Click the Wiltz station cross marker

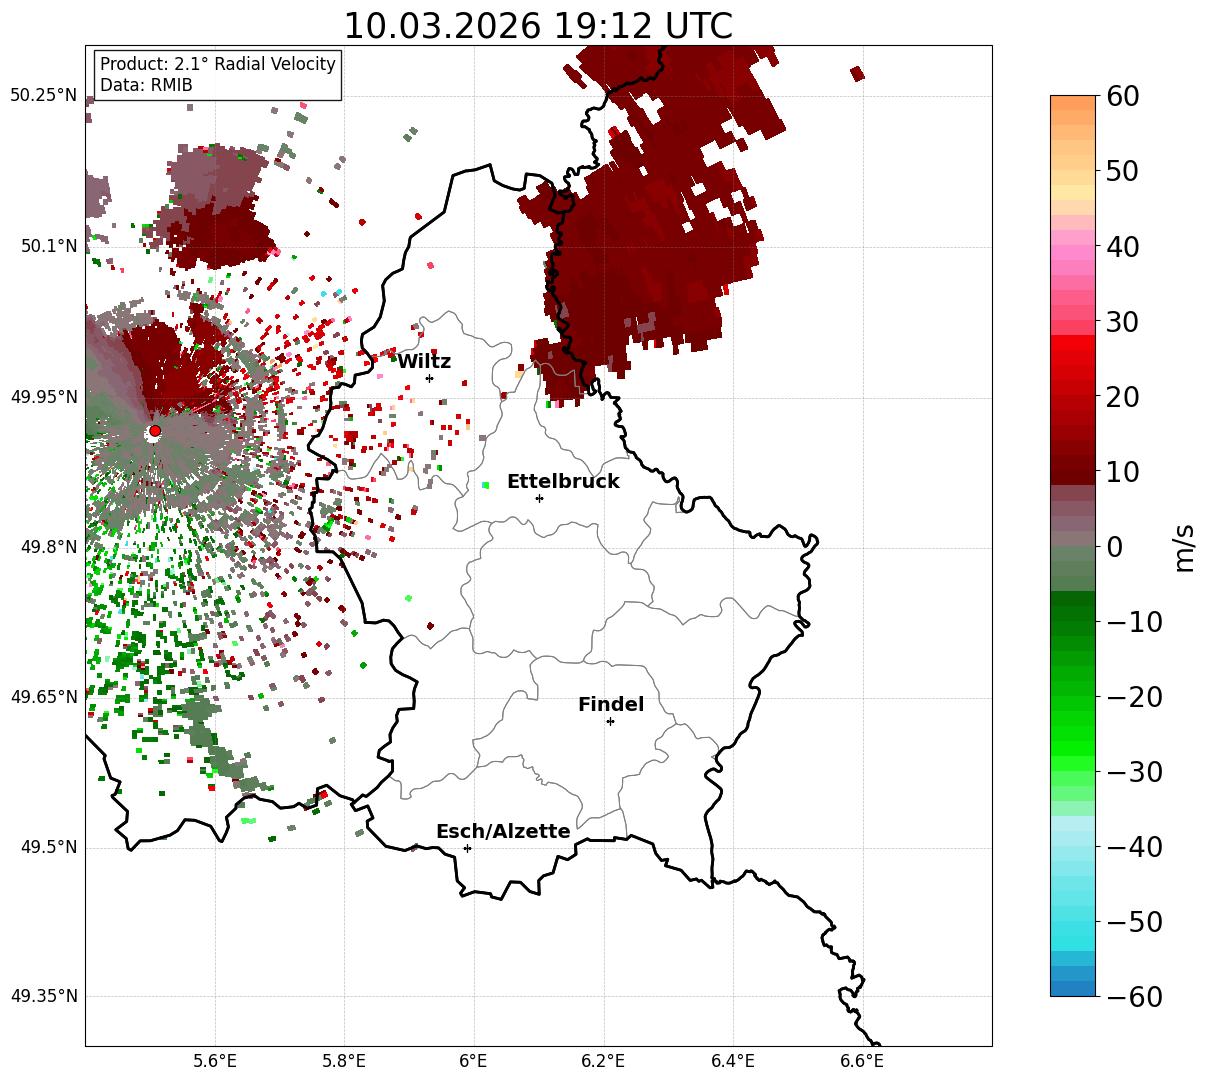pos(429,378)
